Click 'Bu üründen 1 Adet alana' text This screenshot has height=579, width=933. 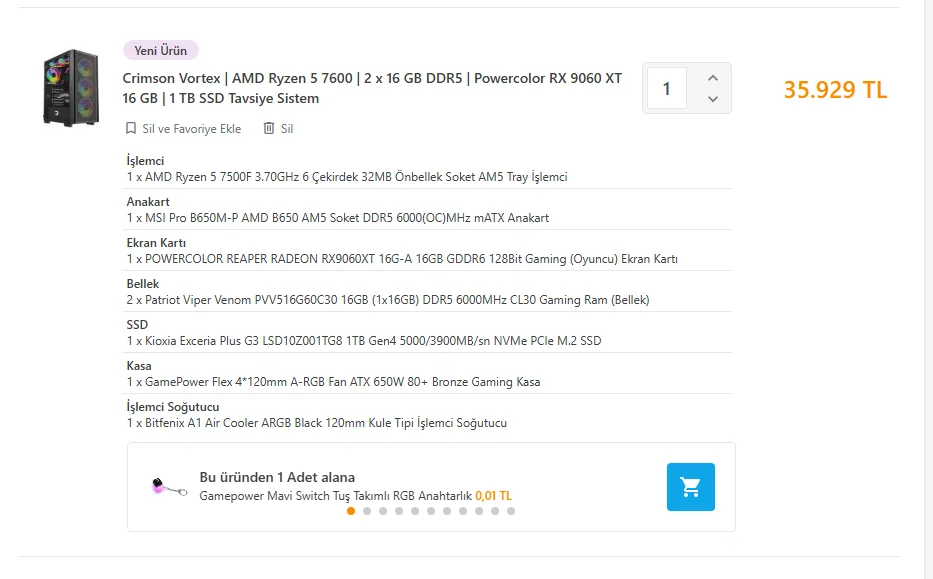(x=277, y=477)
